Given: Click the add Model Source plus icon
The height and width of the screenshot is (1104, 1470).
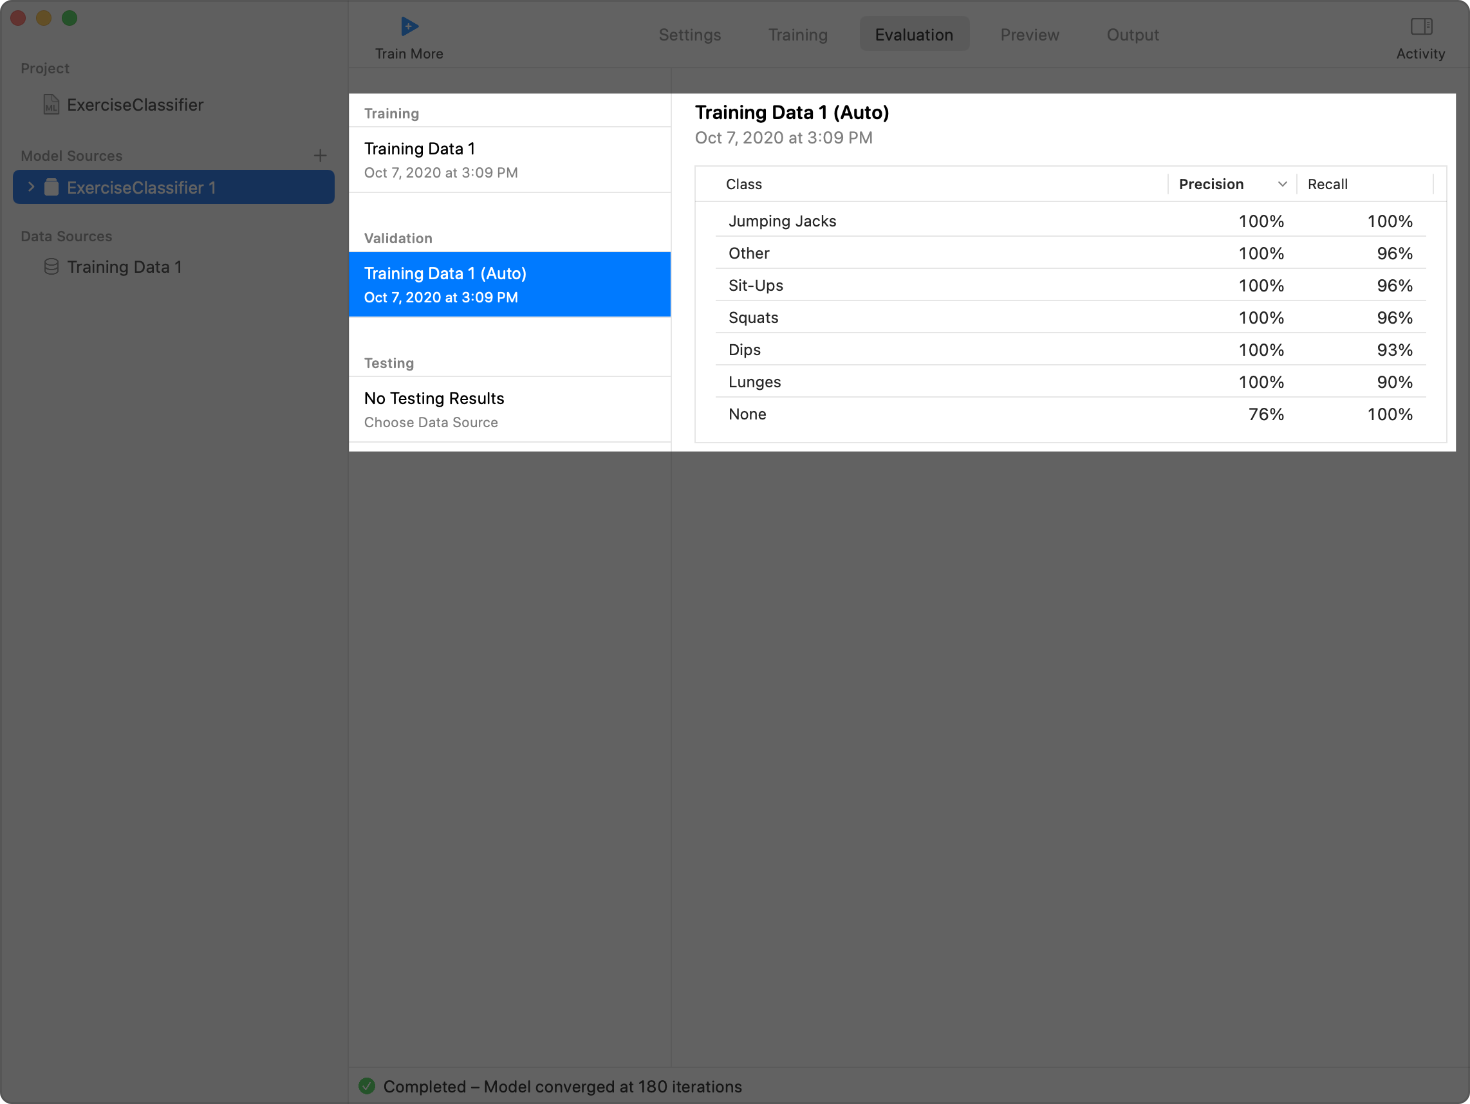Looking at the screenshot, I should point(320,156).
